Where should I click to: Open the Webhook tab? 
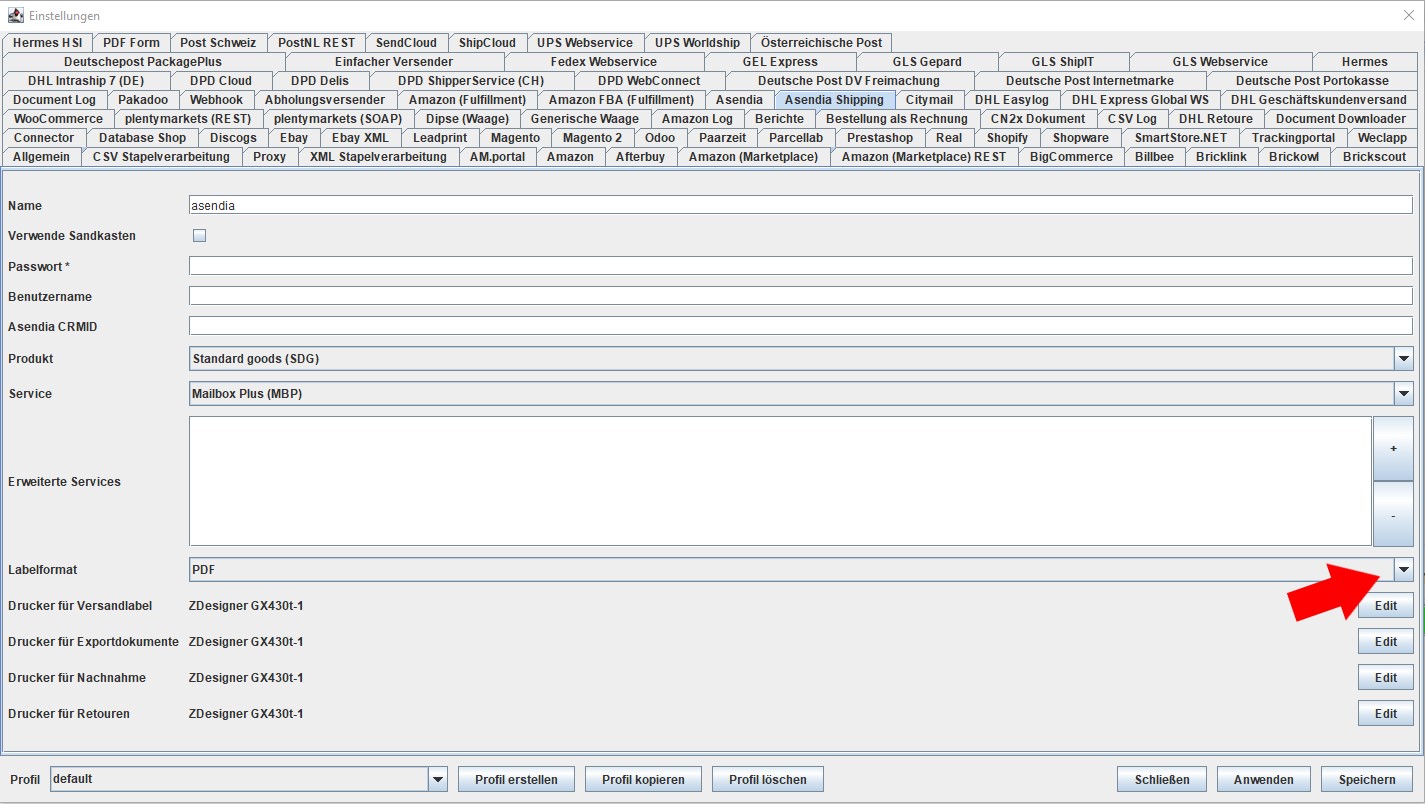pyautogui.click(x=216, y=100)
